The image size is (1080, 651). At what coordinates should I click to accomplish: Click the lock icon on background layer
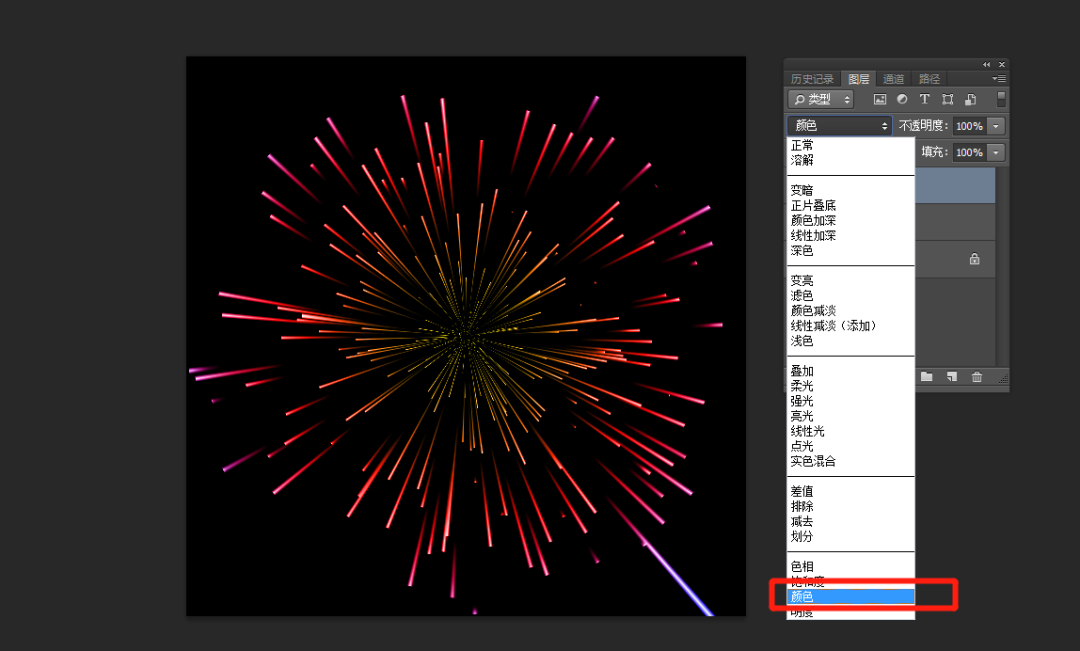(x=975, y=259)
